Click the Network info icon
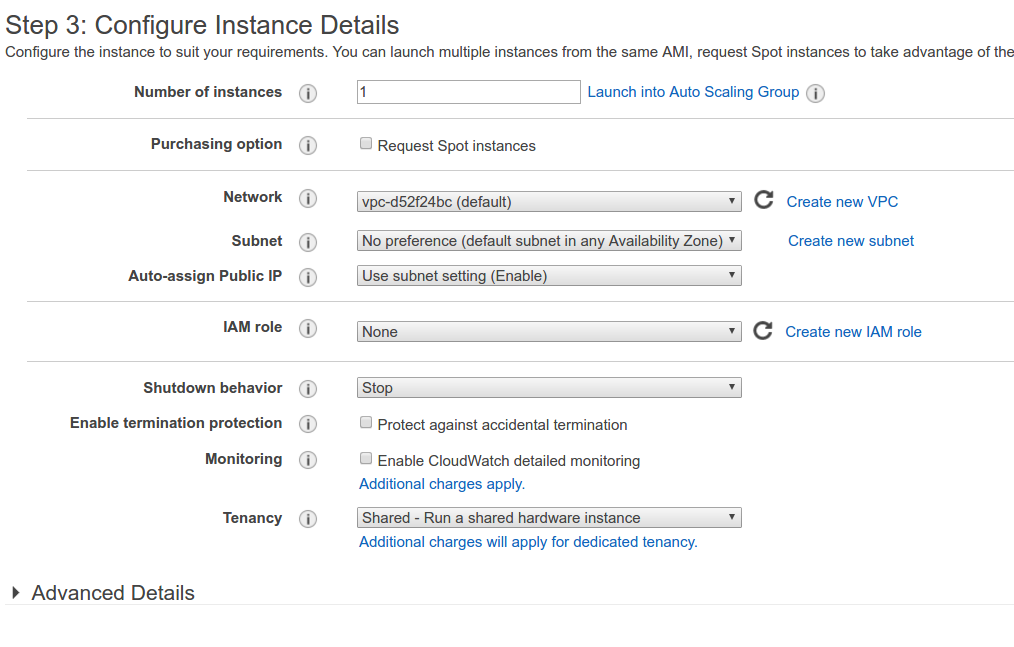 tap(308, 198)
